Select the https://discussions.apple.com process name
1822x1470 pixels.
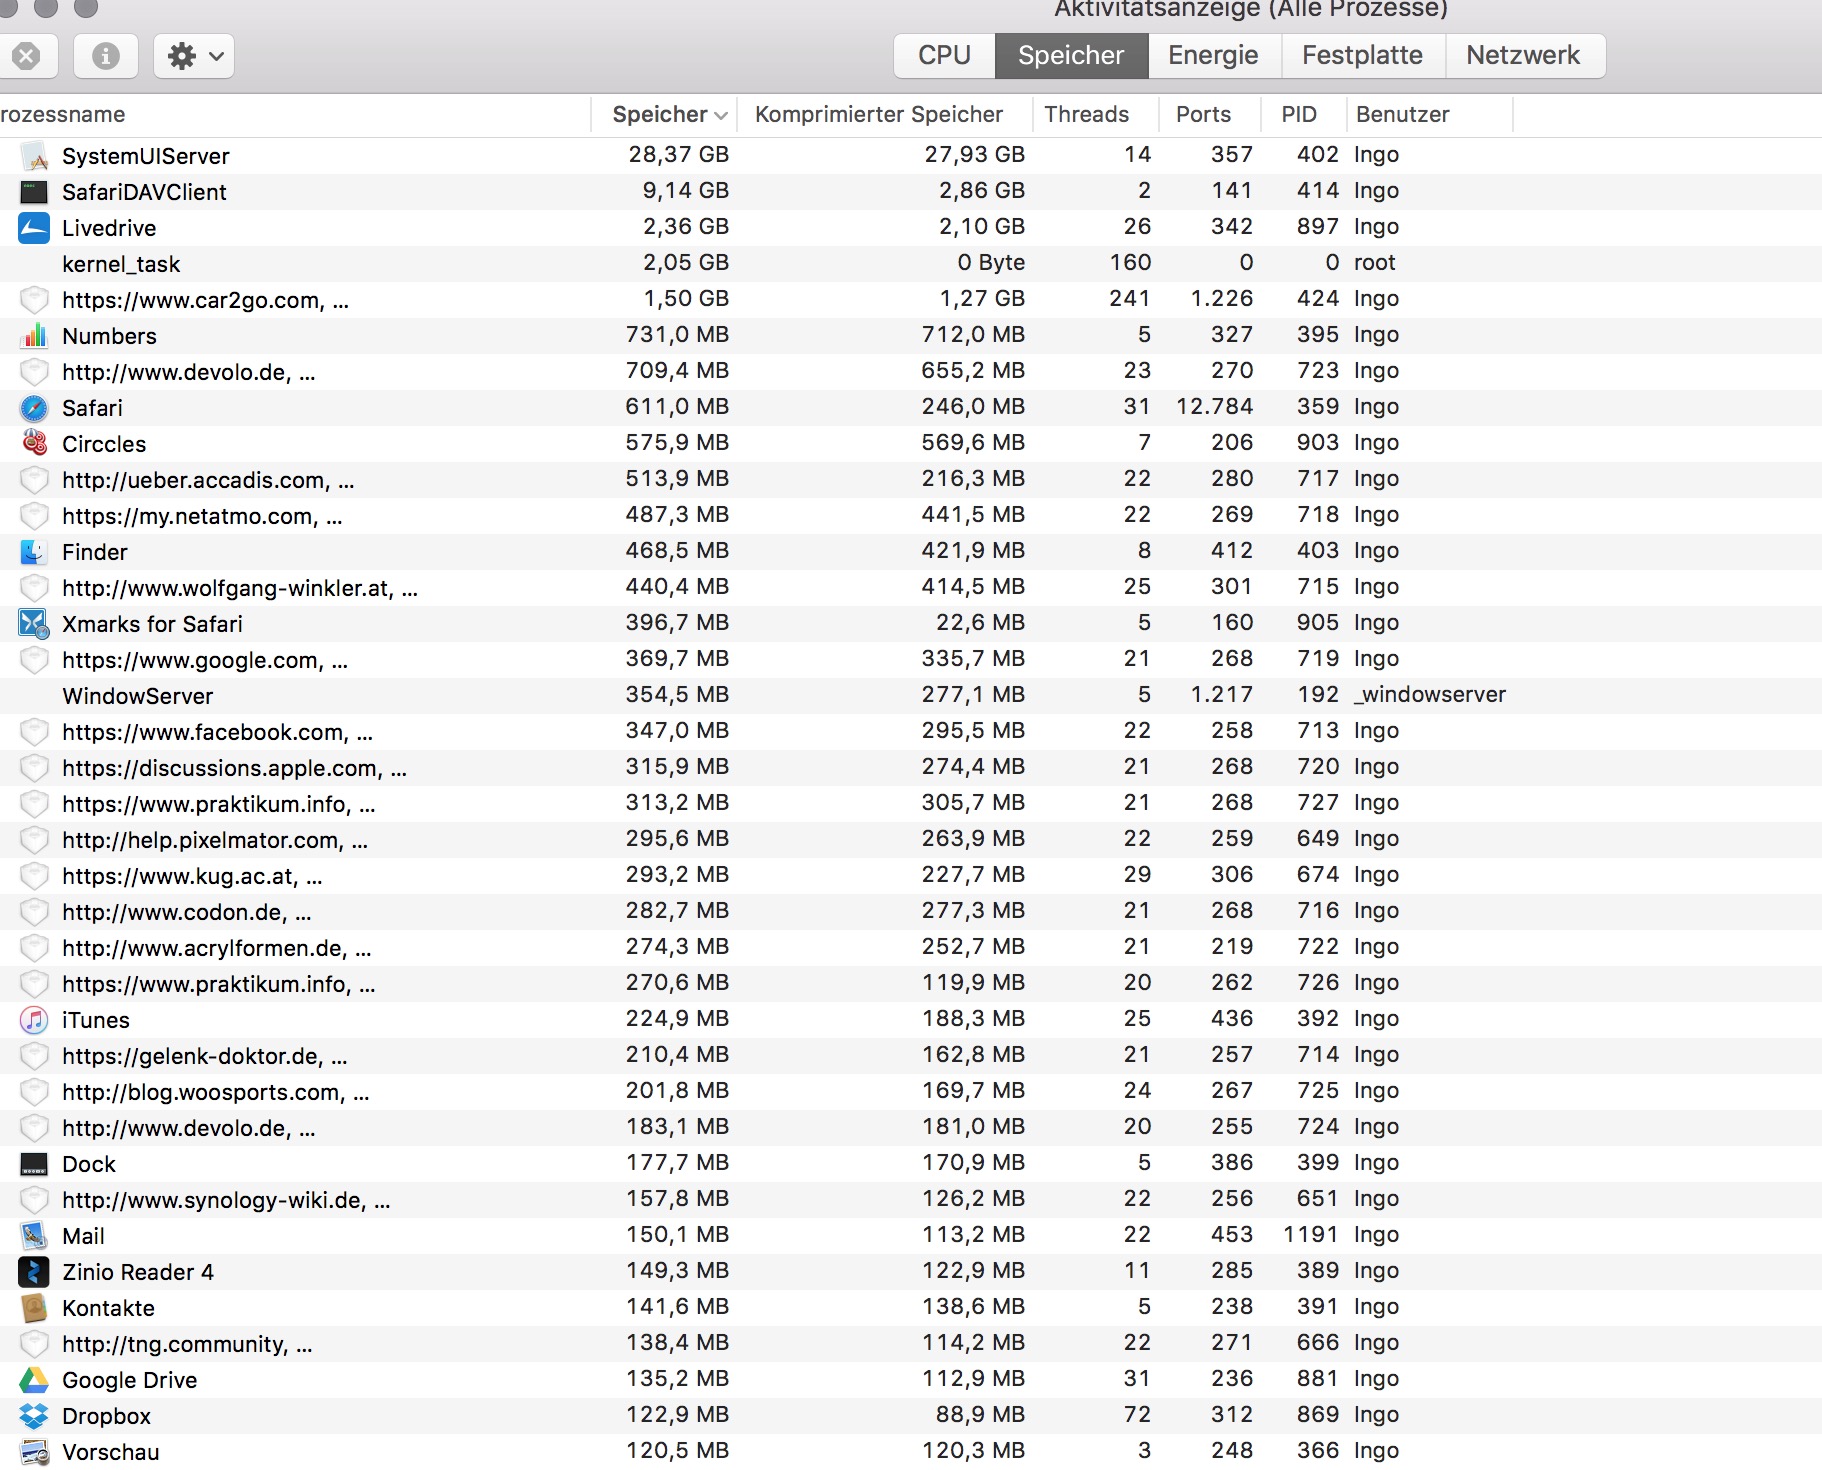[234, 768]
